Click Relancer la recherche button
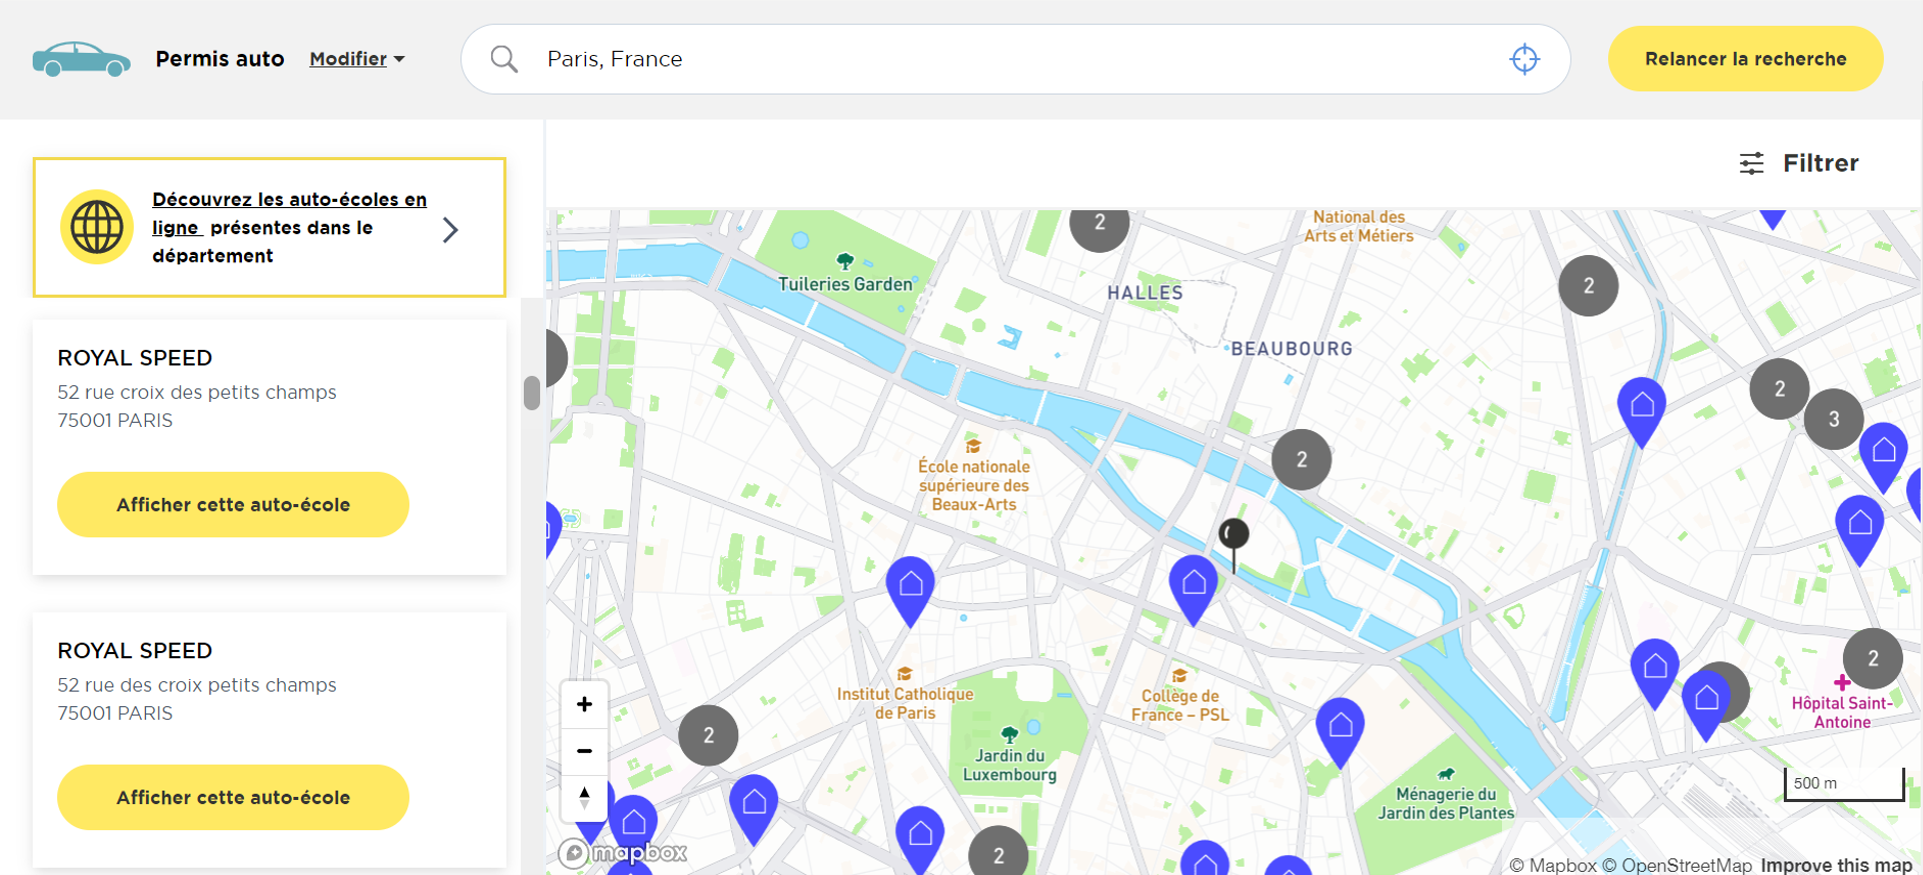 (1745, 59)
